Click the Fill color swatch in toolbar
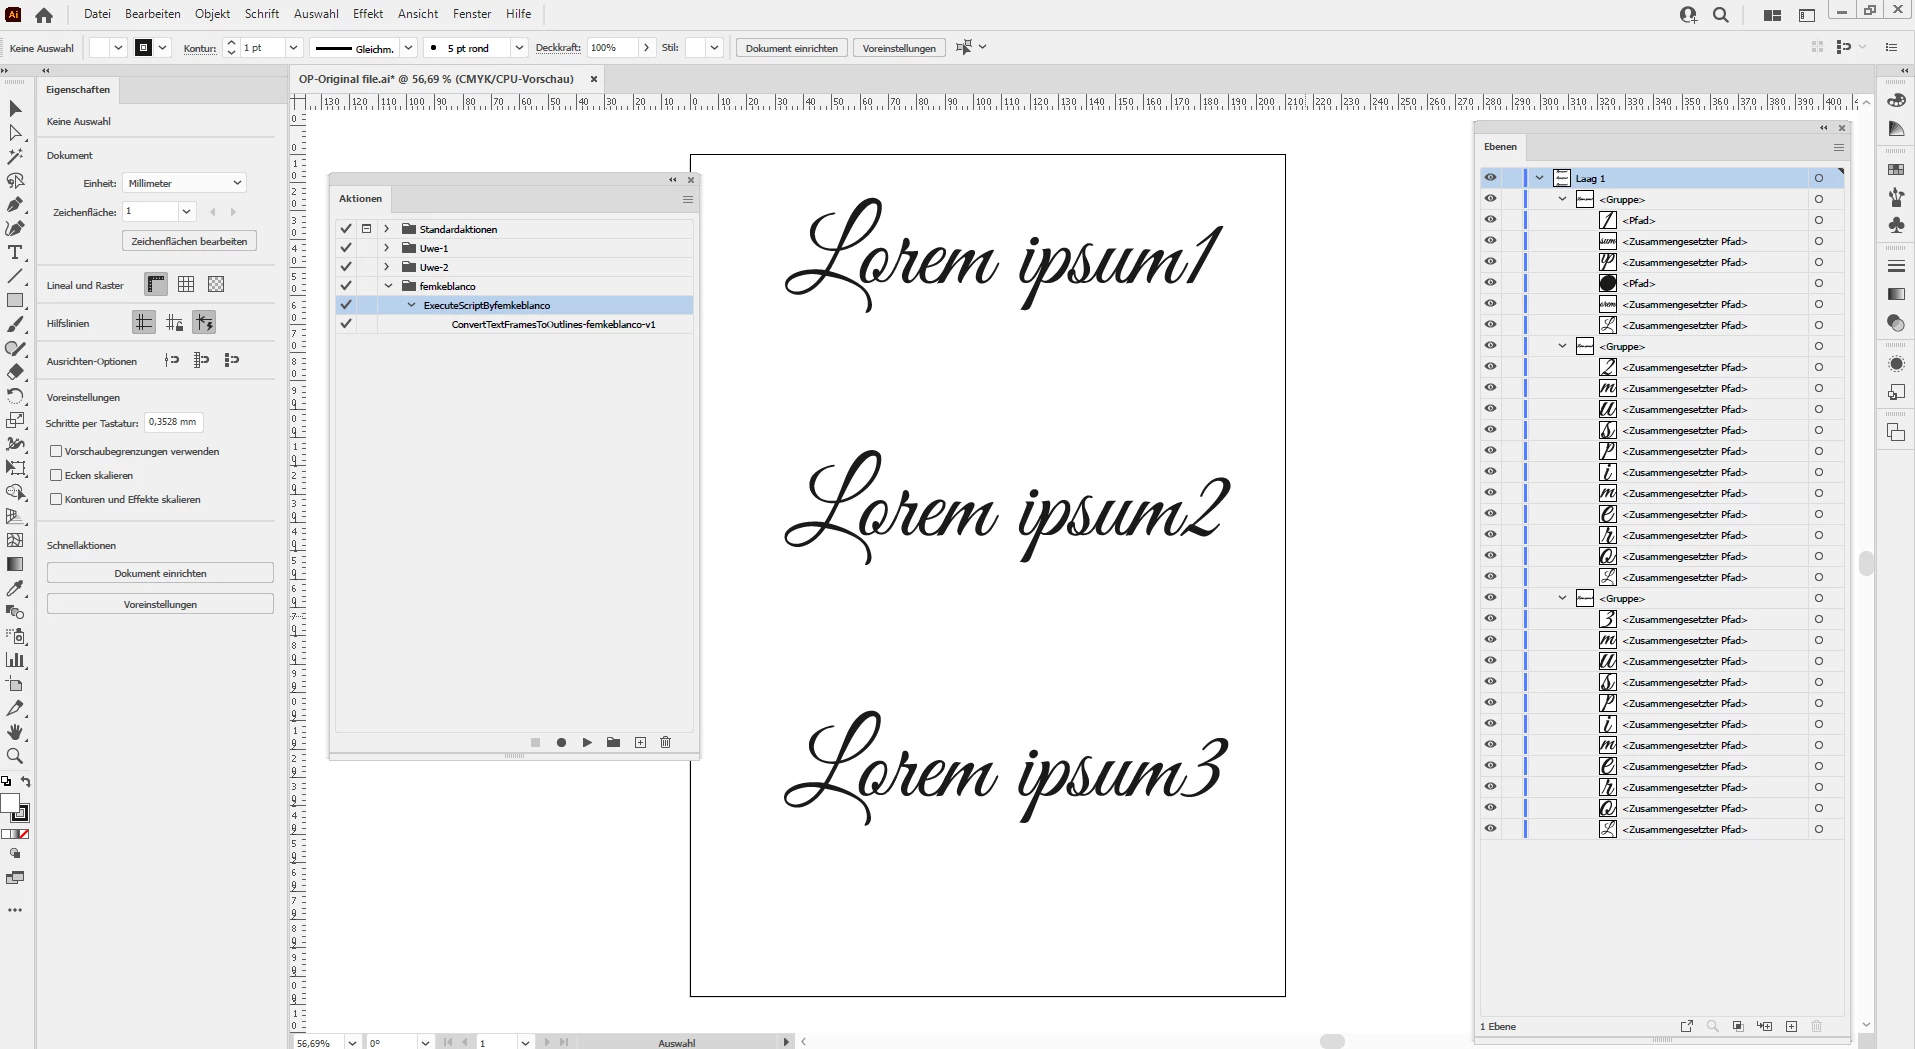Image resolution: width=1915 pixels, height=1049 pixels. (10, 803)
